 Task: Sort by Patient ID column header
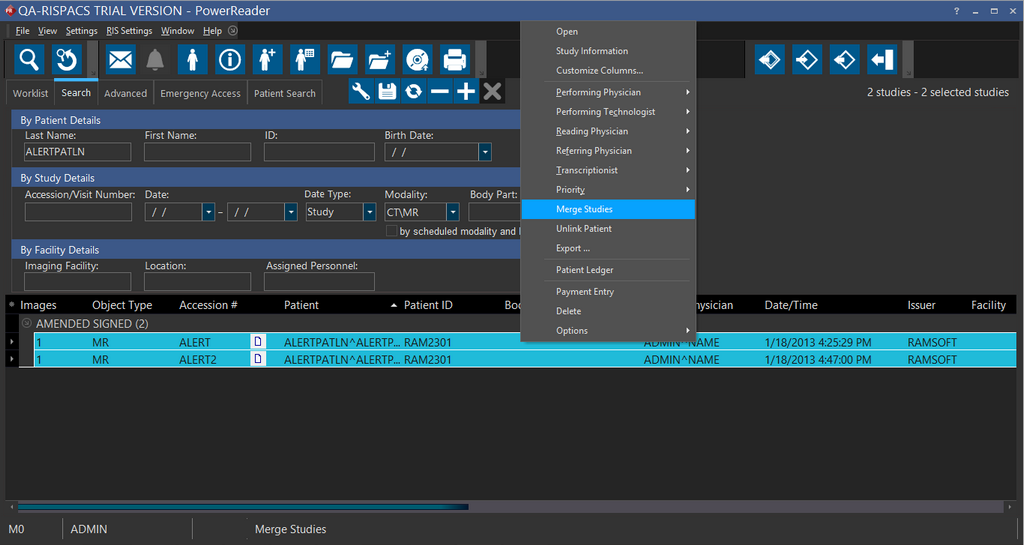(428, 305)
